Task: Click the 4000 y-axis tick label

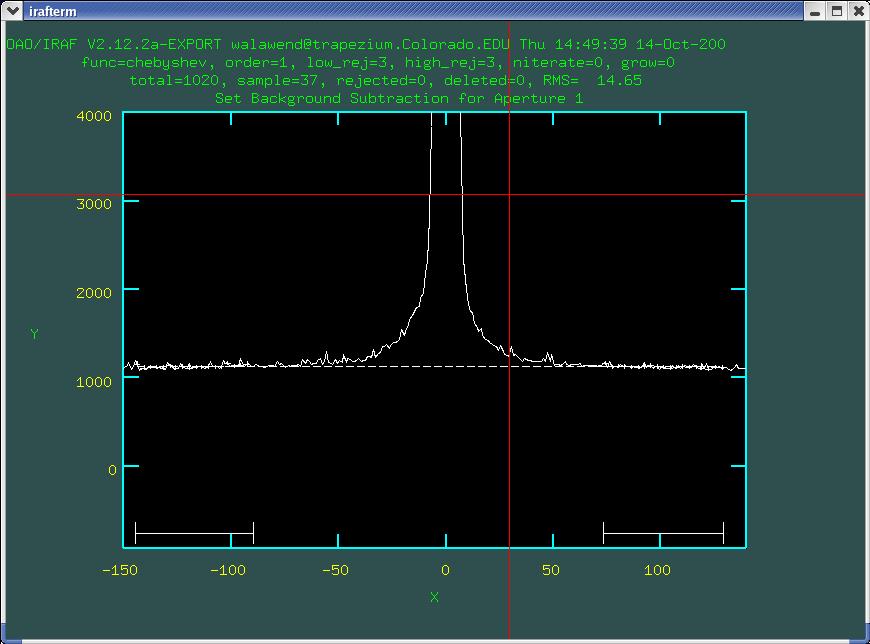Action: coord(94,116)
